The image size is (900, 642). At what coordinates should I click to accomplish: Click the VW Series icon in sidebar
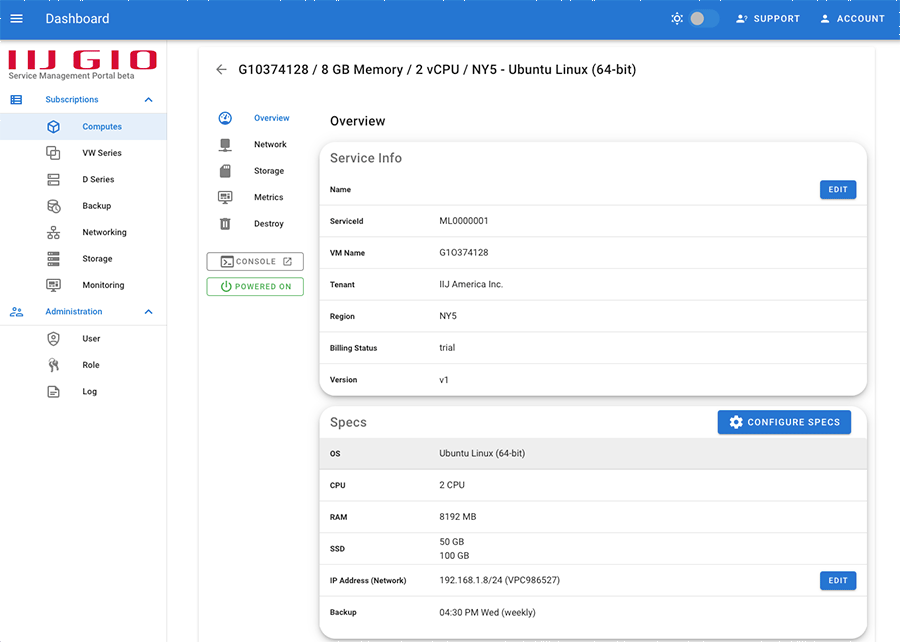coord(54,153)
